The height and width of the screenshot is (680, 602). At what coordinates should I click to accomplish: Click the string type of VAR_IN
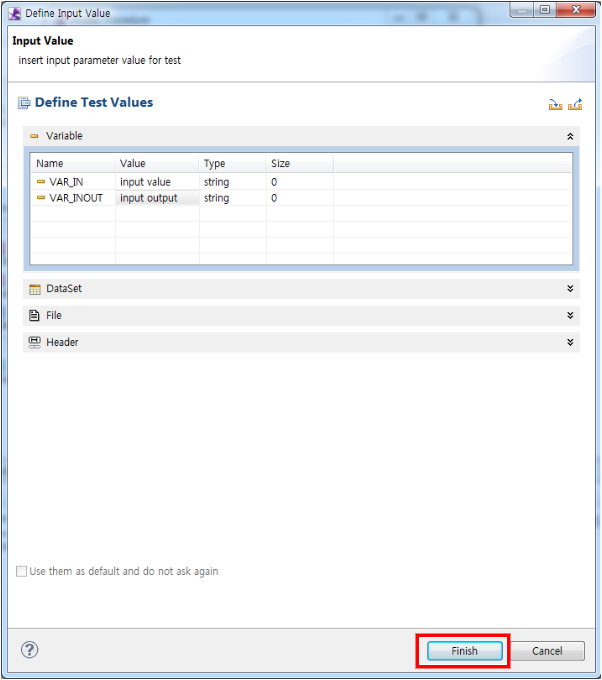click(233, 182)
